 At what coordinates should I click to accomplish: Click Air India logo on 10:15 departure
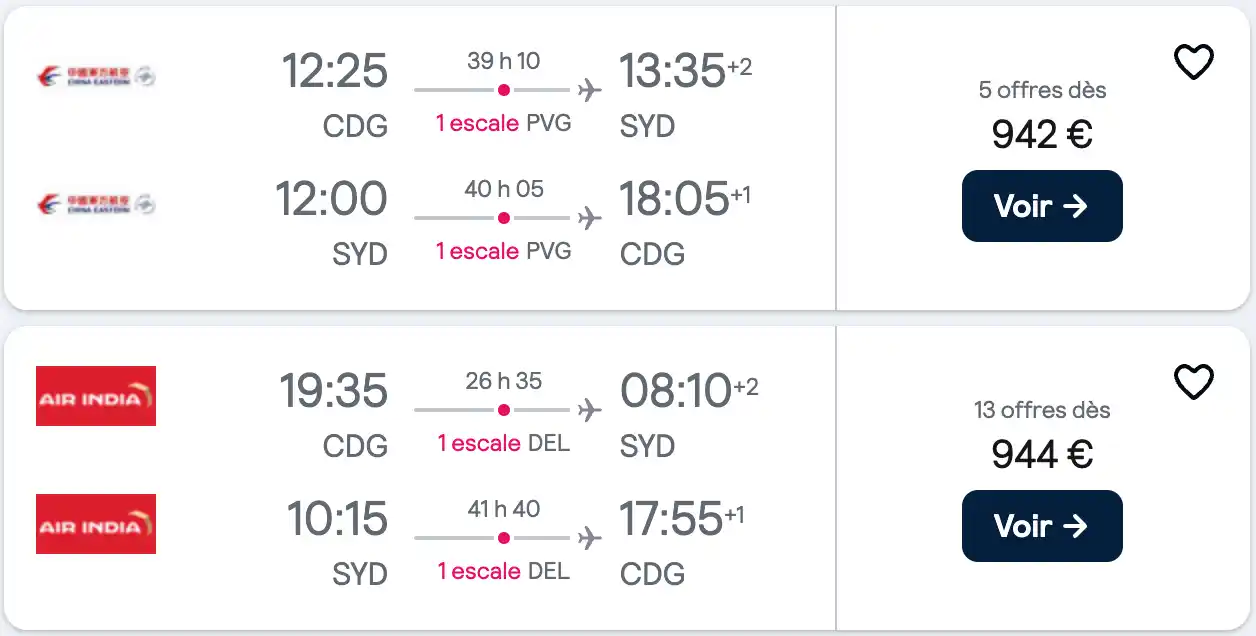click(x=96, y=524)
